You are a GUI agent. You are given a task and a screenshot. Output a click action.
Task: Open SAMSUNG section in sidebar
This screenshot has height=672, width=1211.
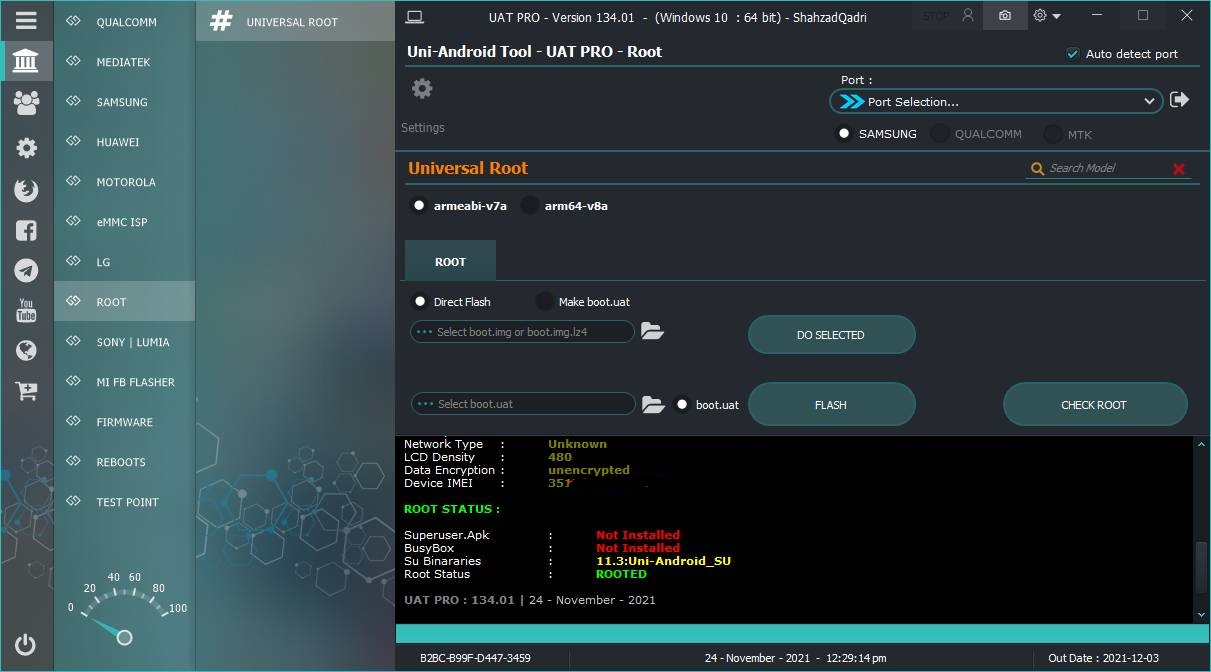click(125, 102)
